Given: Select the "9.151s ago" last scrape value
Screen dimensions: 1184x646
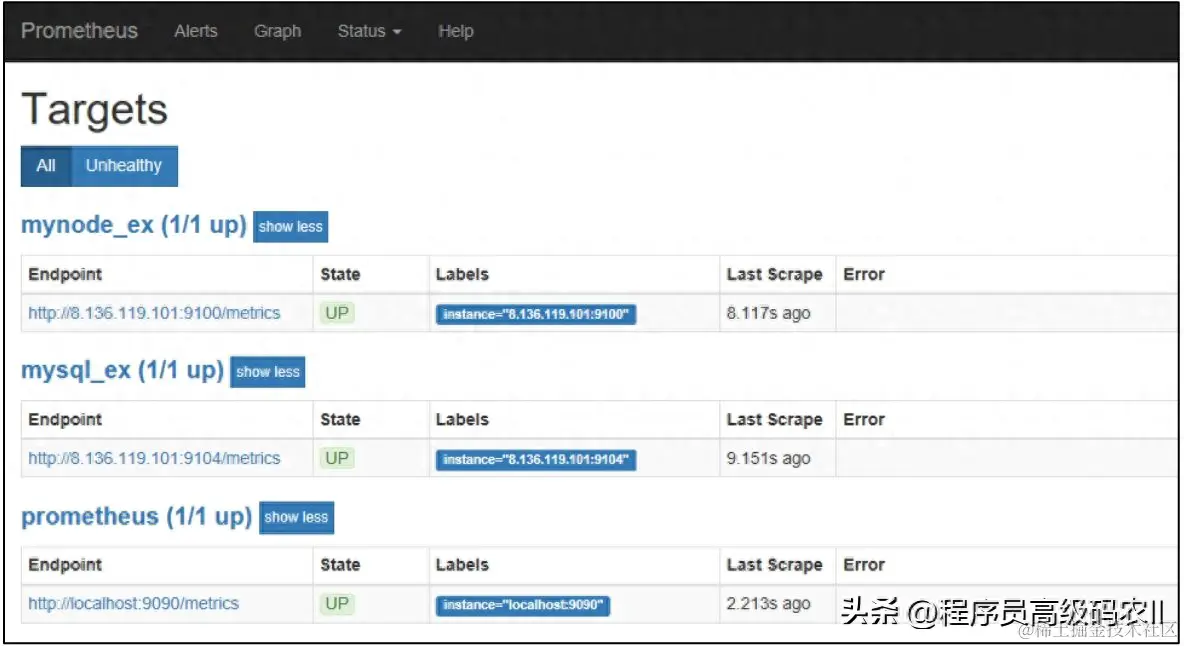Looking at the screenshot, I should pos(768,459).
